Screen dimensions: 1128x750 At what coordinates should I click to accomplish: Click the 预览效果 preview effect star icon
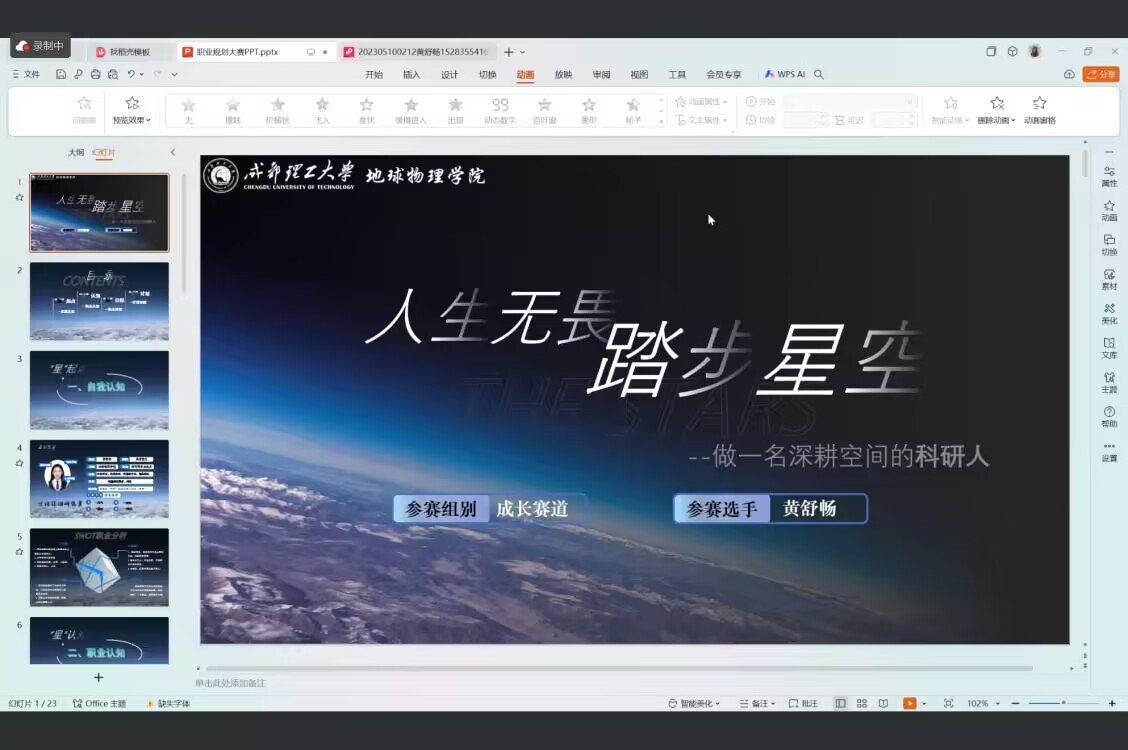tap(132, 103)
